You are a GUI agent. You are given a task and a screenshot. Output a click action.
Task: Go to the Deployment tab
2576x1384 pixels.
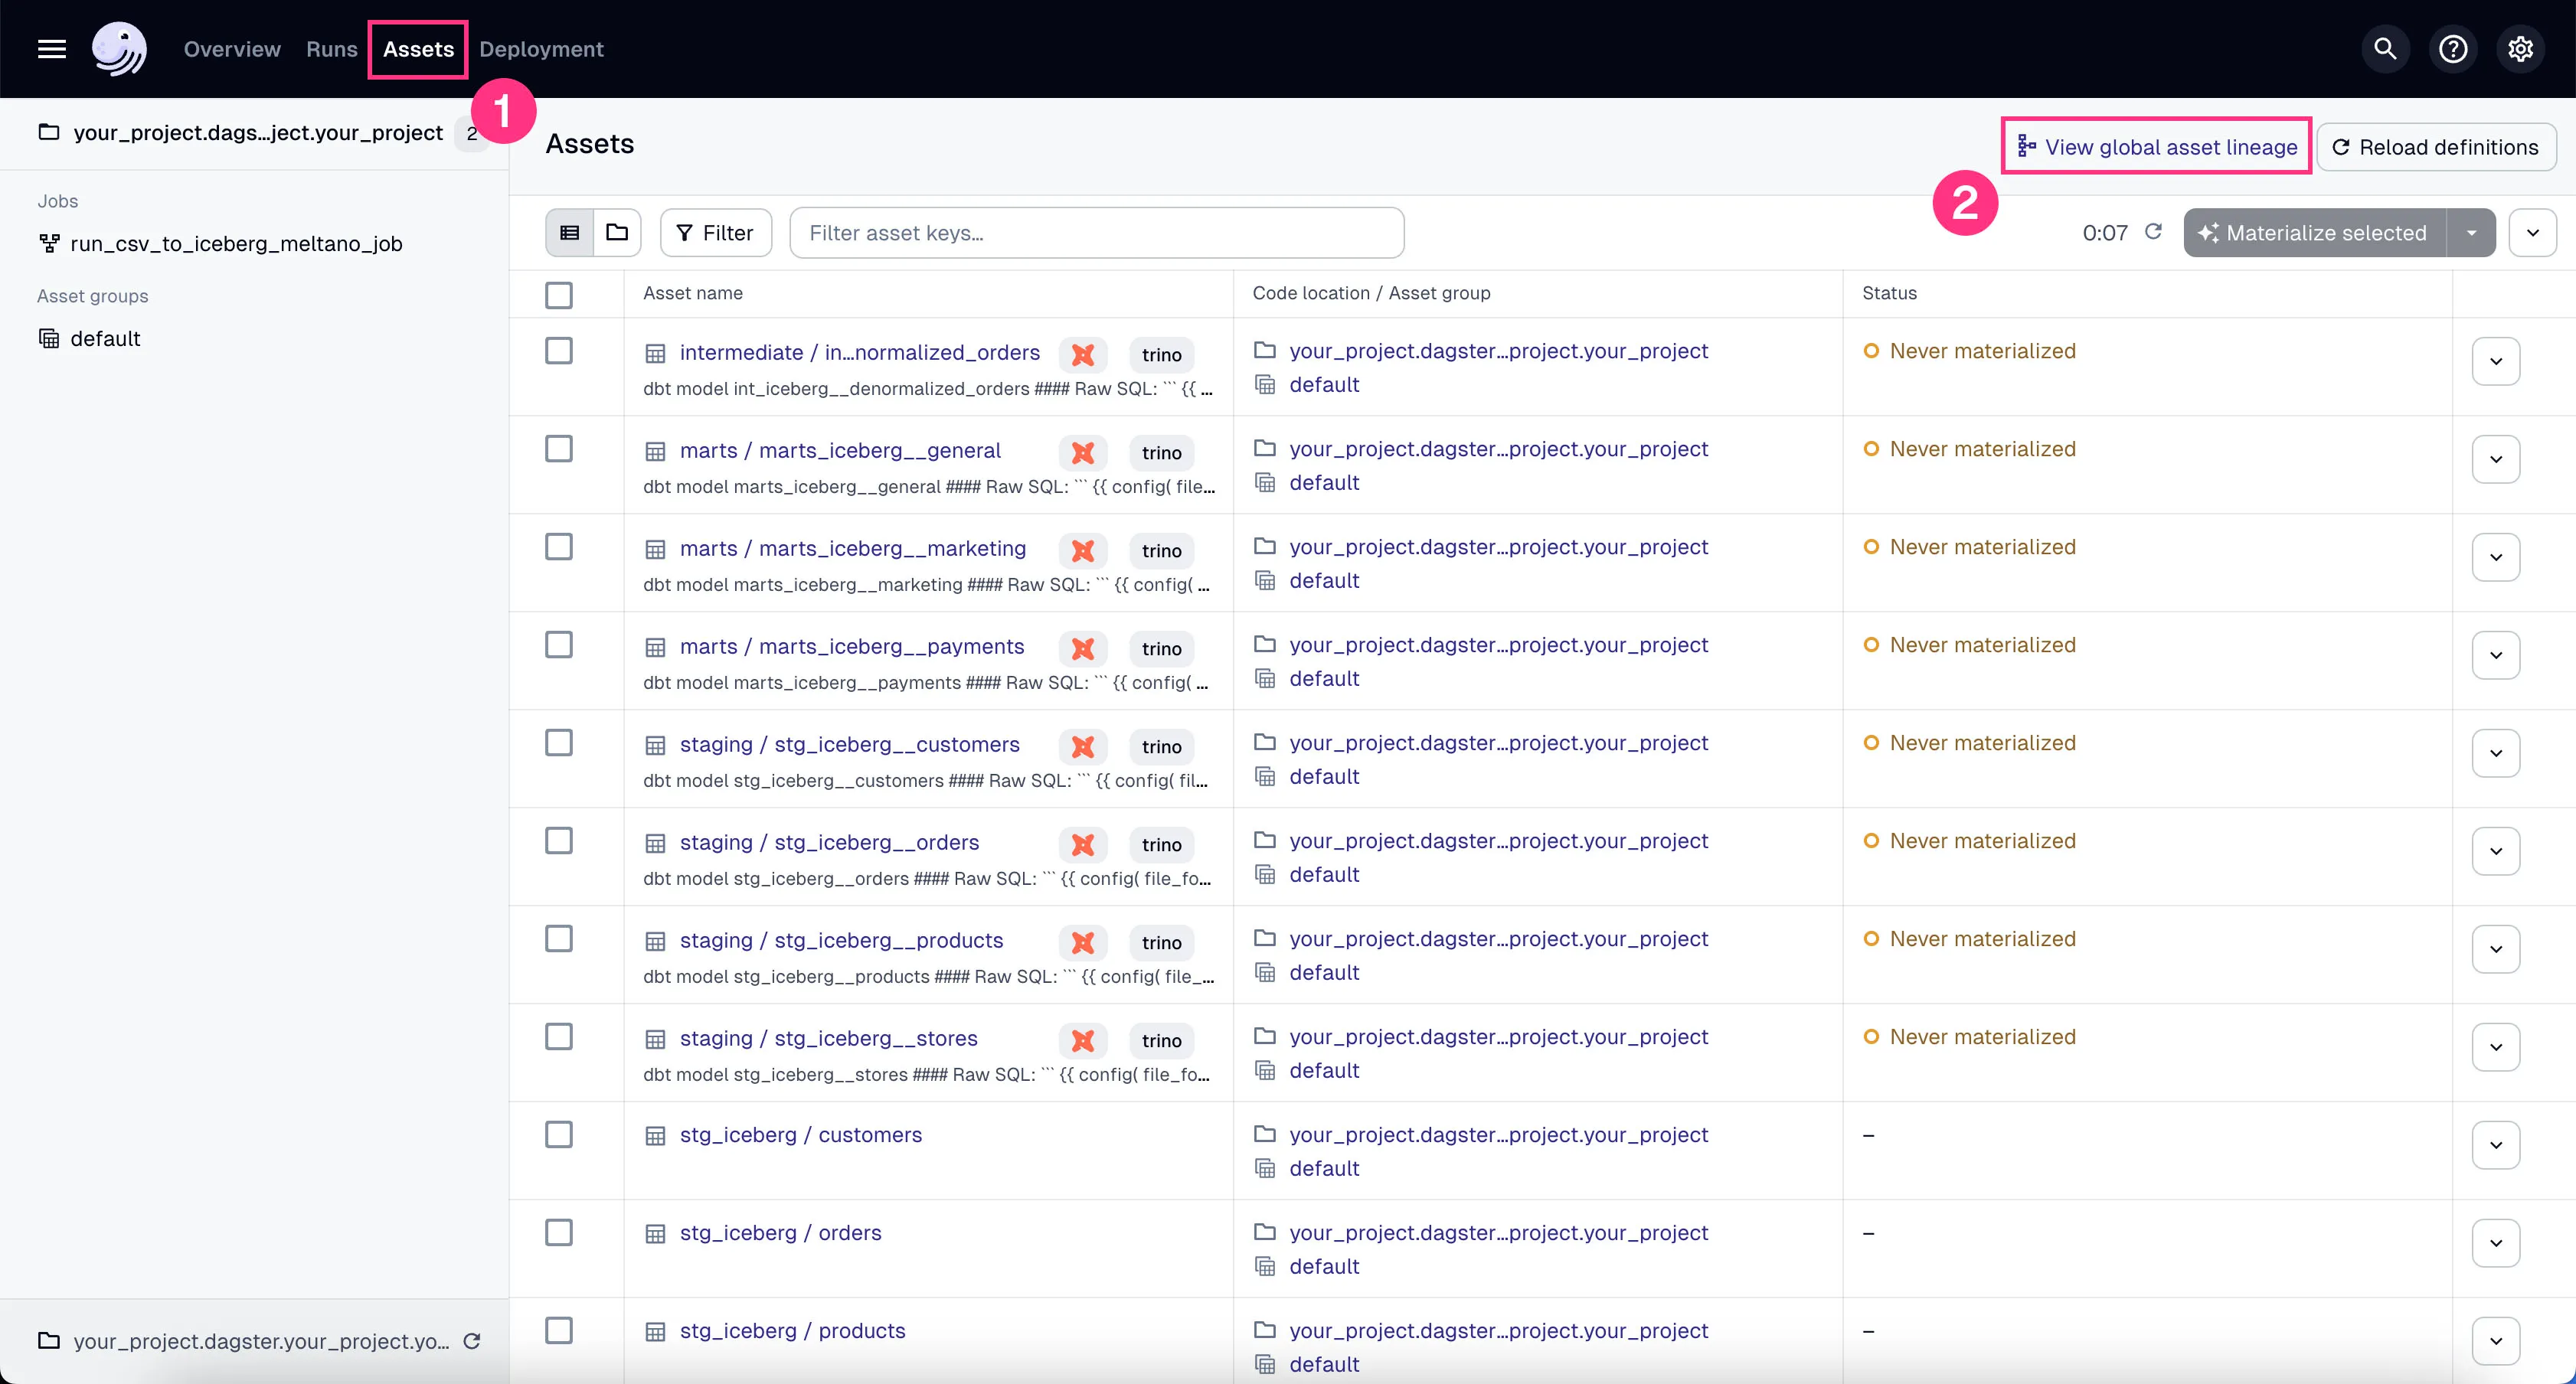[541, 49]
